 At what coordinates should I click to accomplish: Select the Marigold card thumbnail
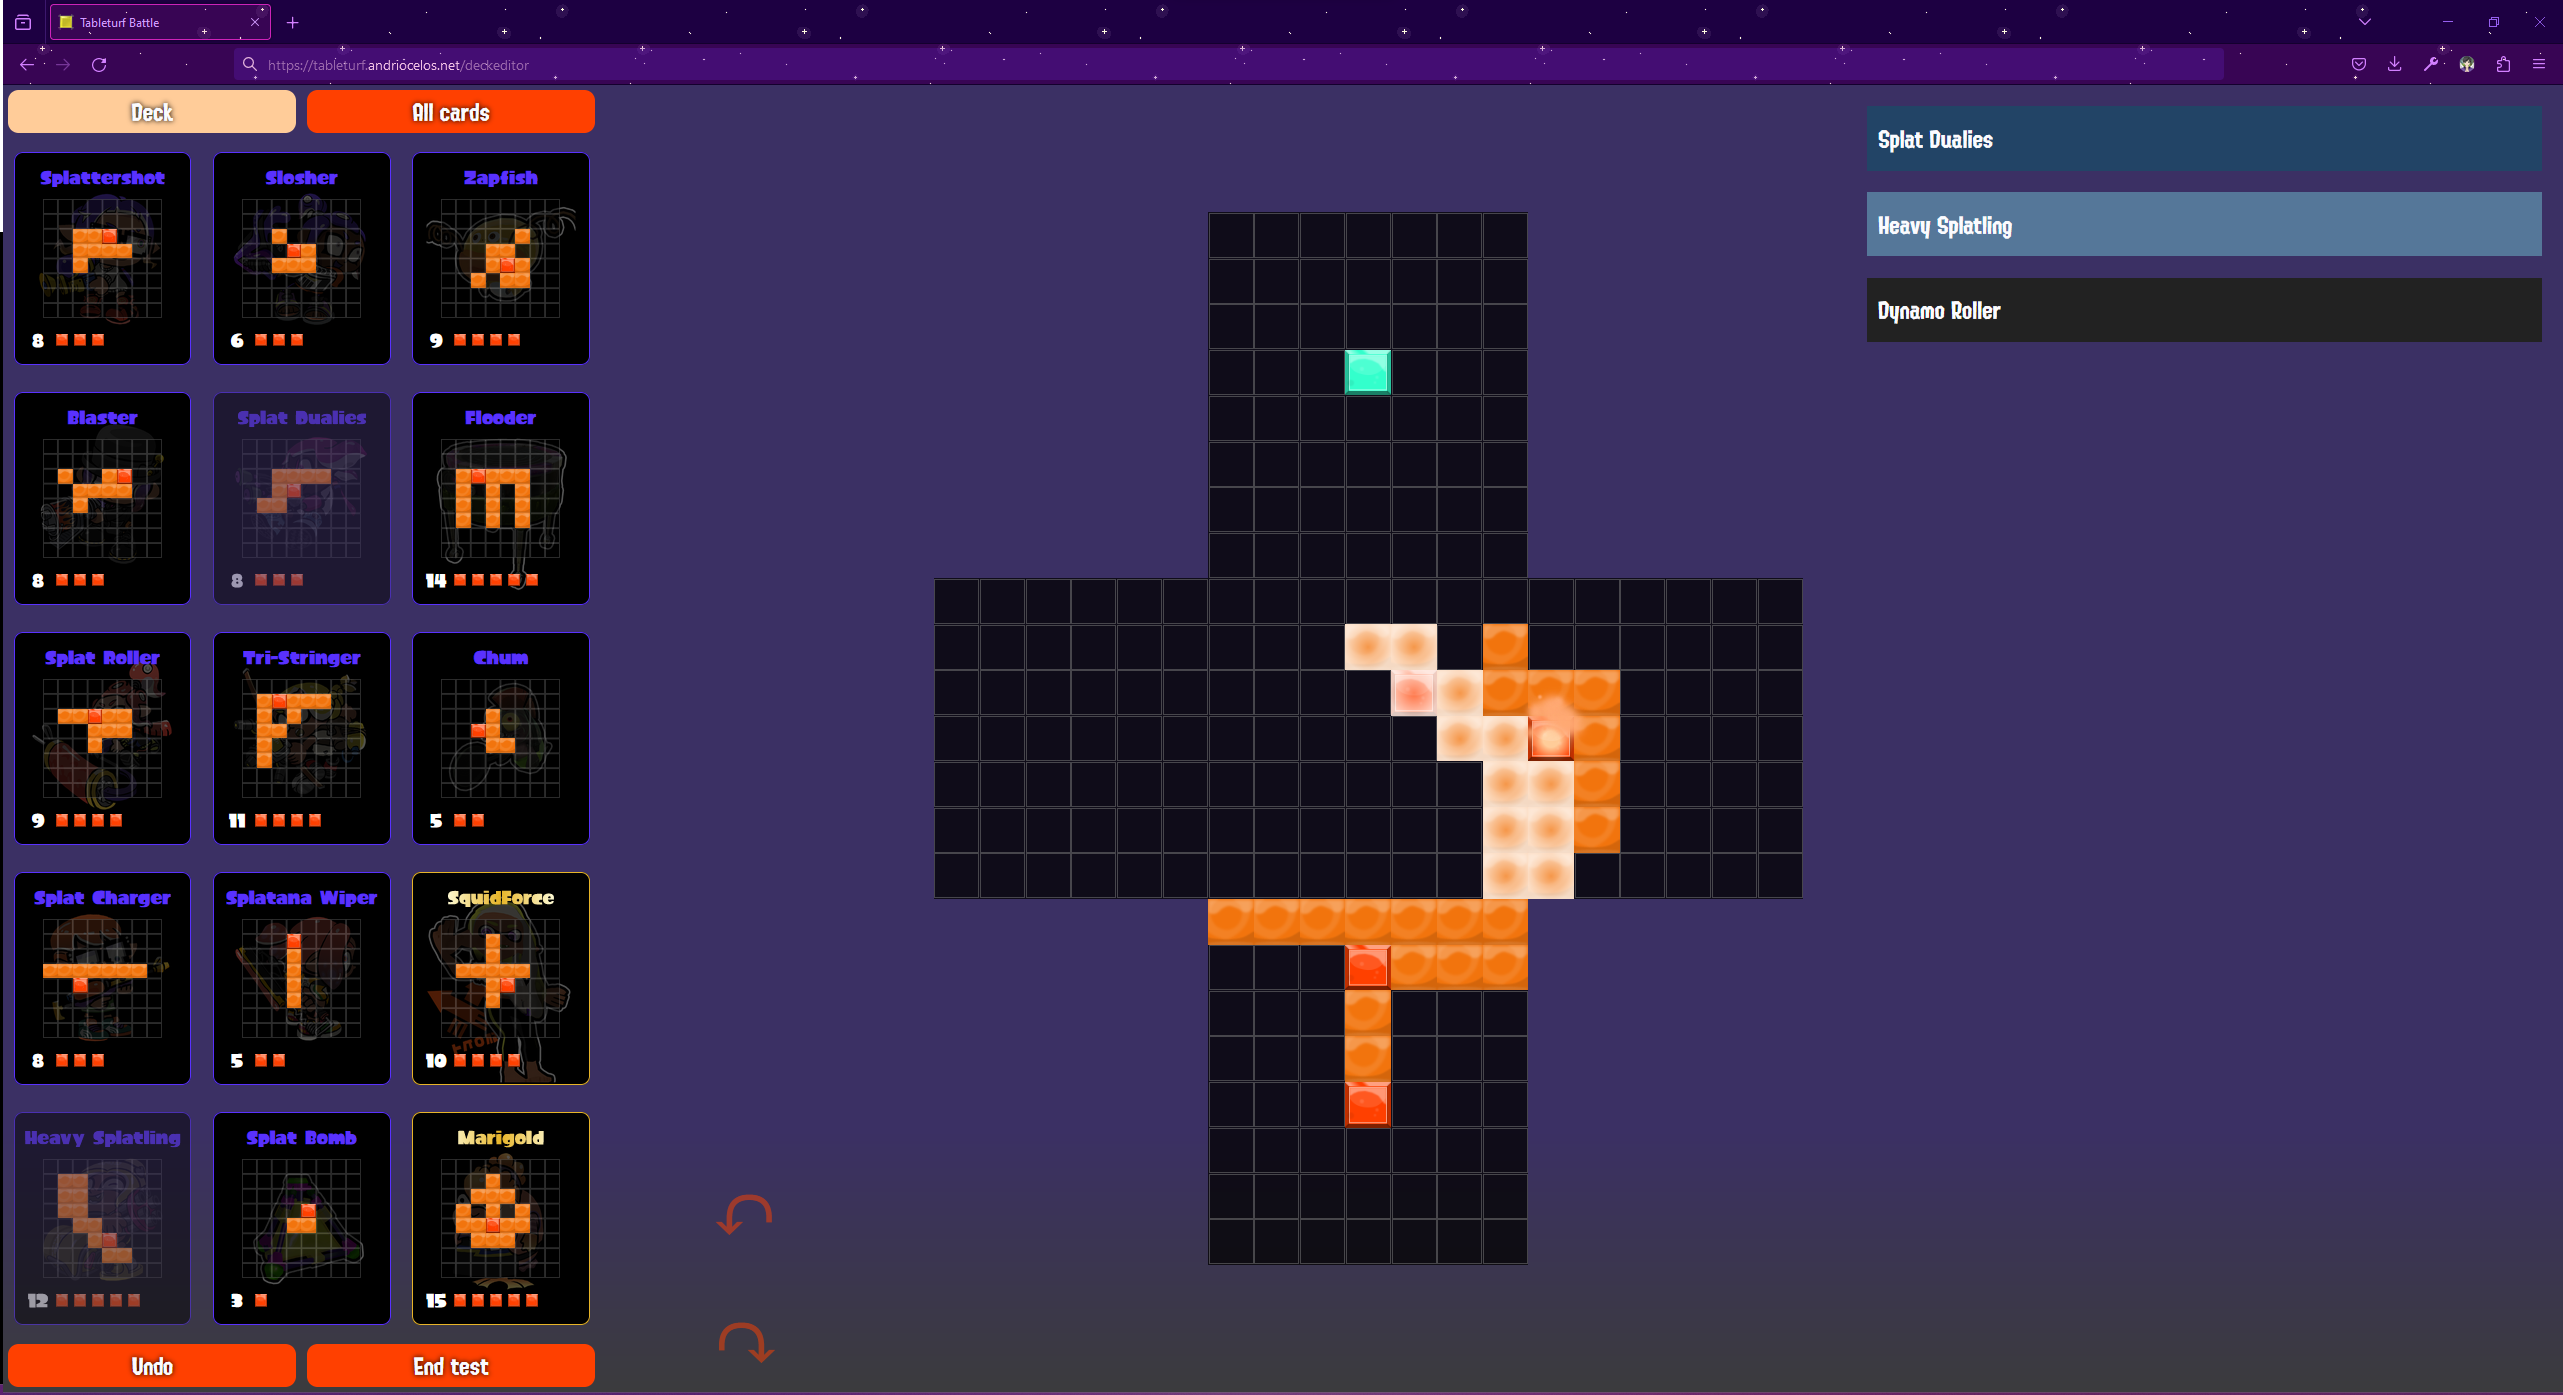pyautogui.click(x=500, y=1219)
